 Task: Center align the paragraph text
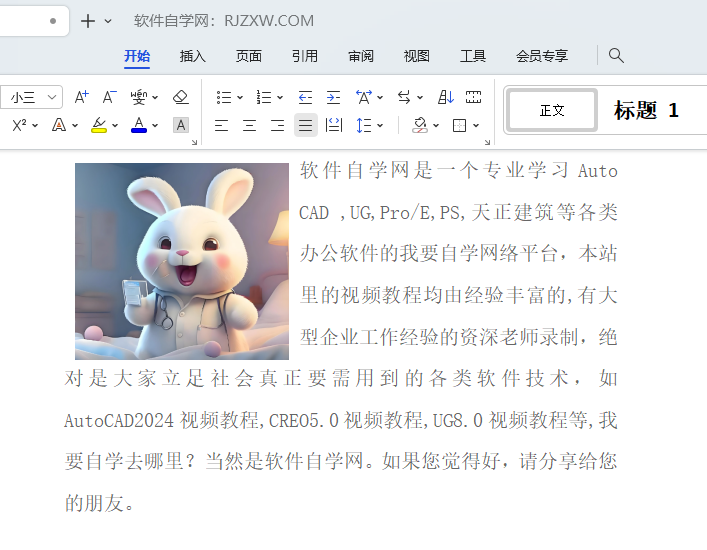pyautogui.click(x=249, y=125)
